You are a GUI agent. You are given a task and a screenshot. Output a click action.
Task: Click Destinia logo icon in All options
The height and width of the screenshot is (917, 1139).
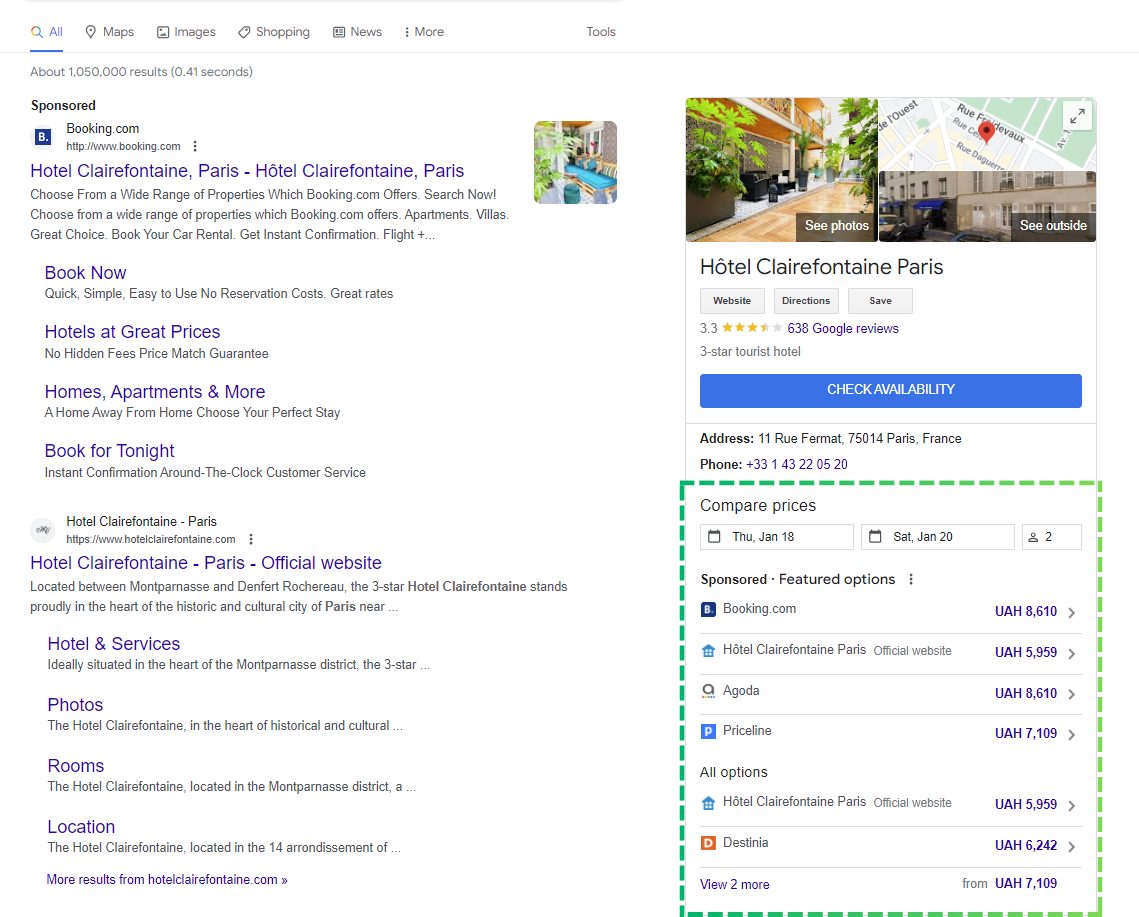(708, 843)
